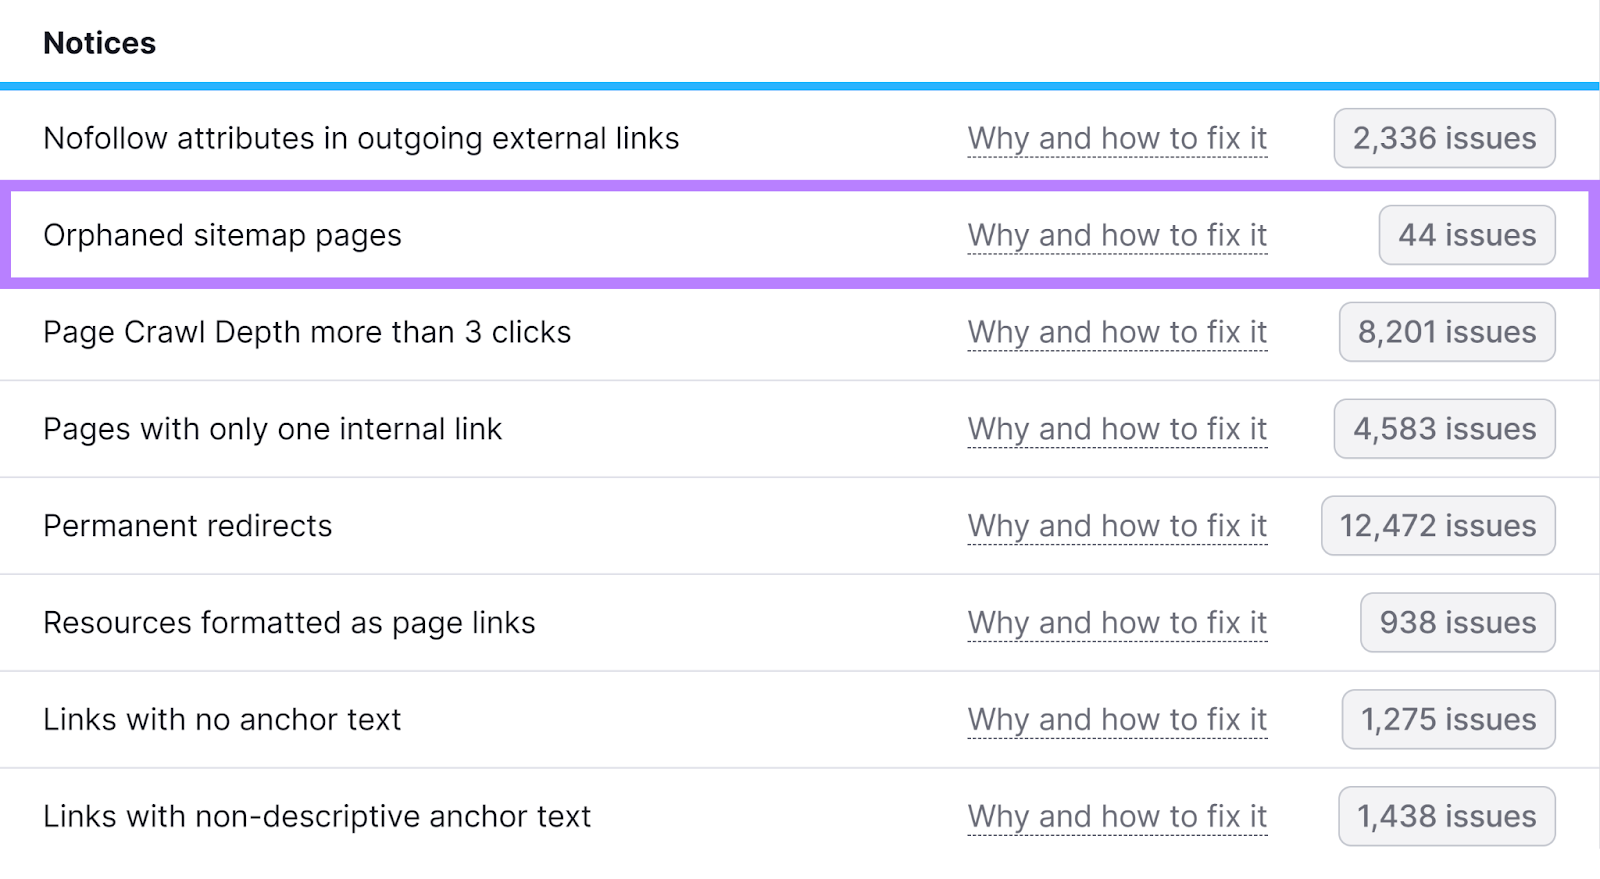View 1,438 issues for non-descriptive anchor text

pos(1447,817)
